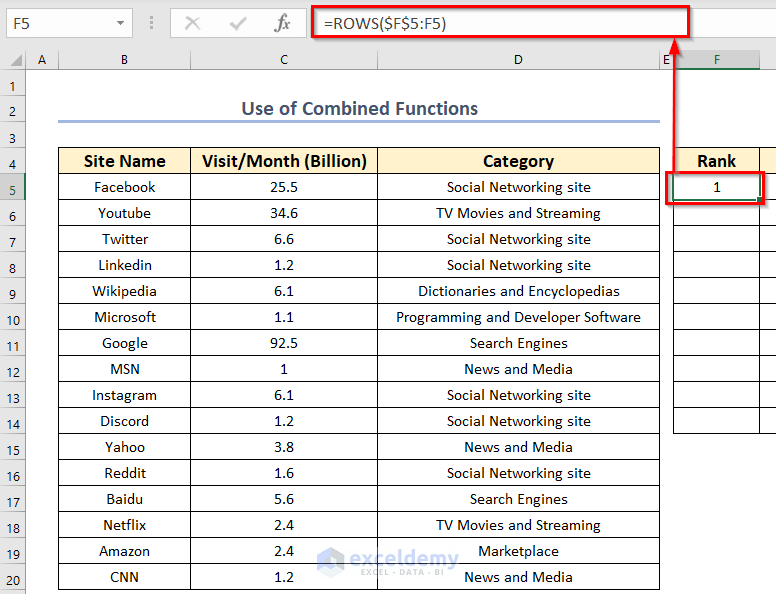Click the Rank header cell

point(716,161)
